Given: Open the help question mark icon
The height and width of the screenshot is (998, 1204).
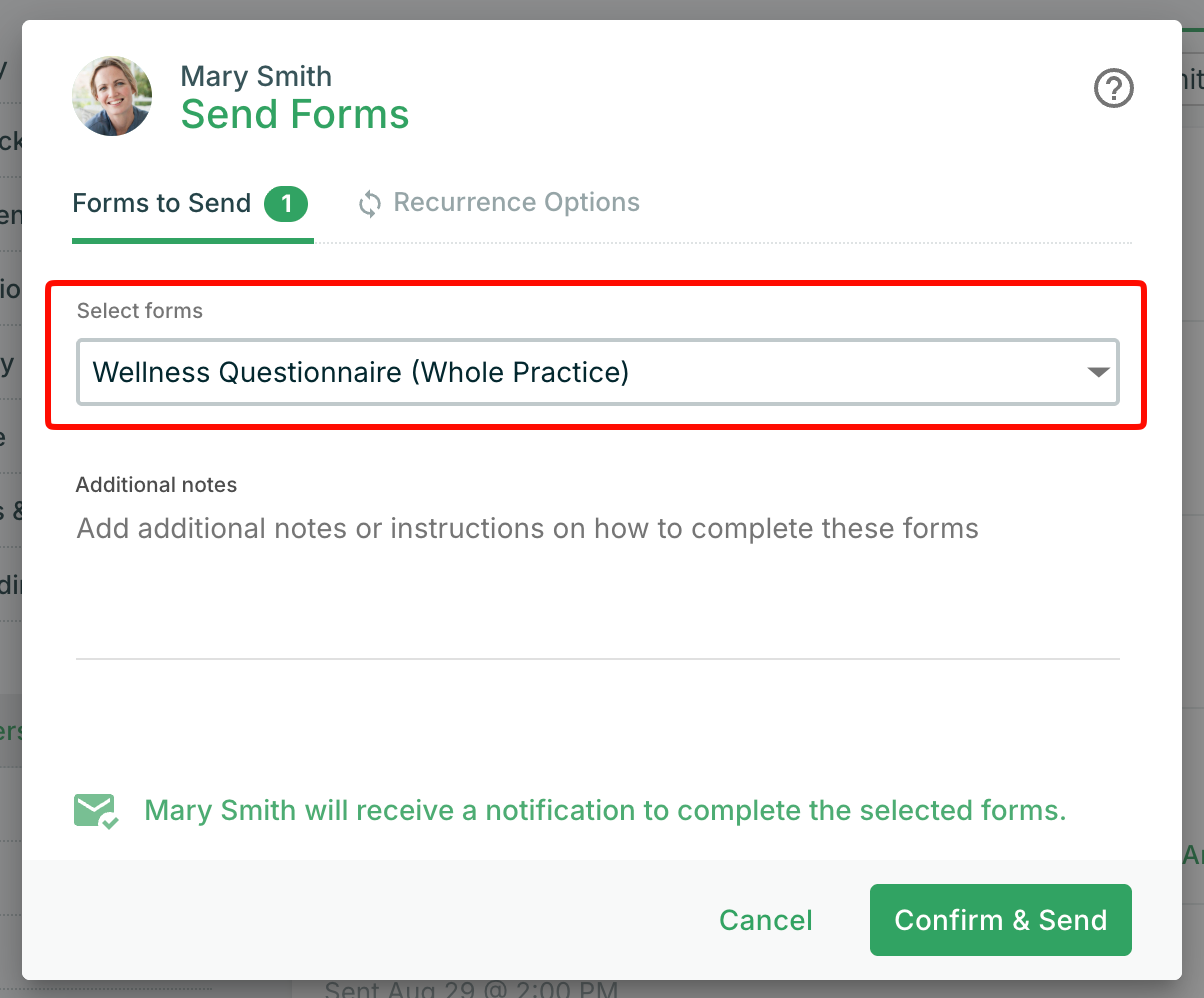Looking at the screenshot, I should tap(1113, 89).
